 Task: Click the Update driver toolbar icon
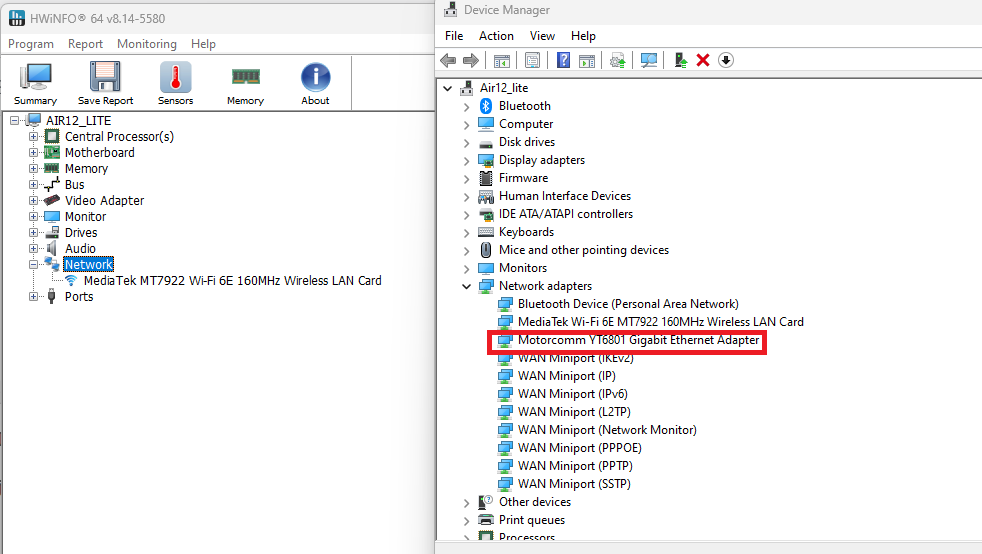(x=618, y=61)
